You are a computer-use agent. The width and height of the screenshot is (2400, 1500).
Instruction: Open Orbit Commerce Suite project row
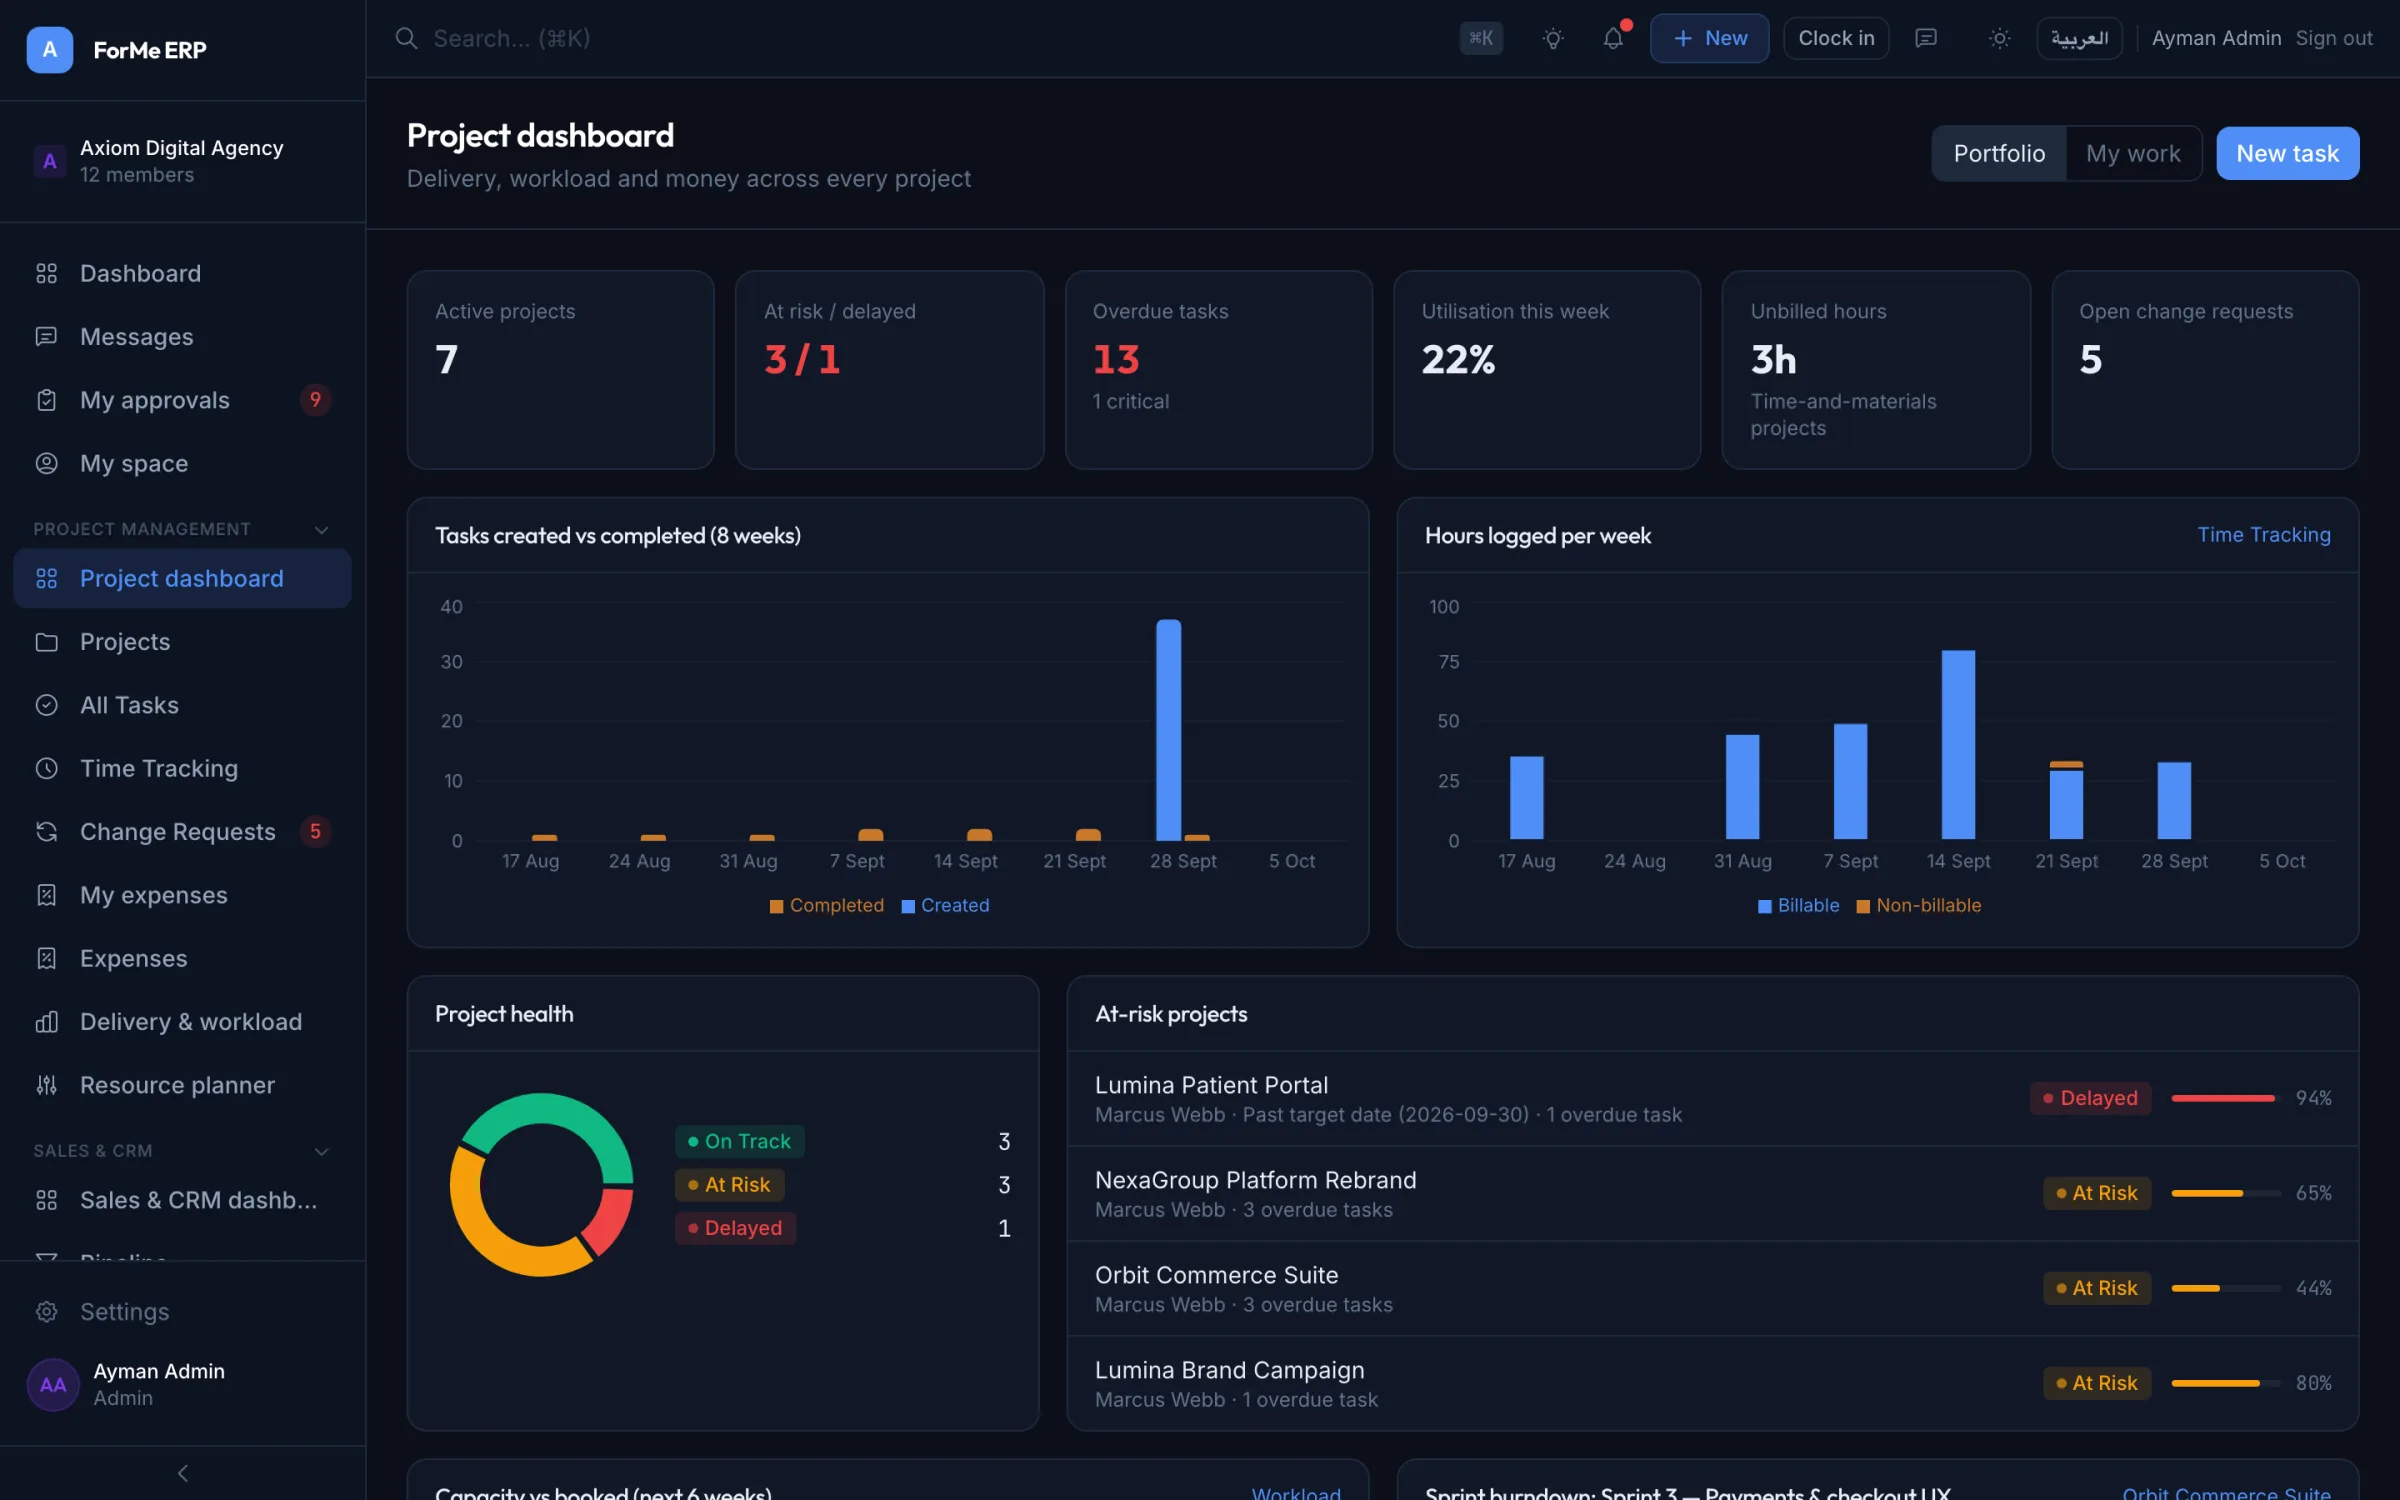[x=1712, y=1288]
